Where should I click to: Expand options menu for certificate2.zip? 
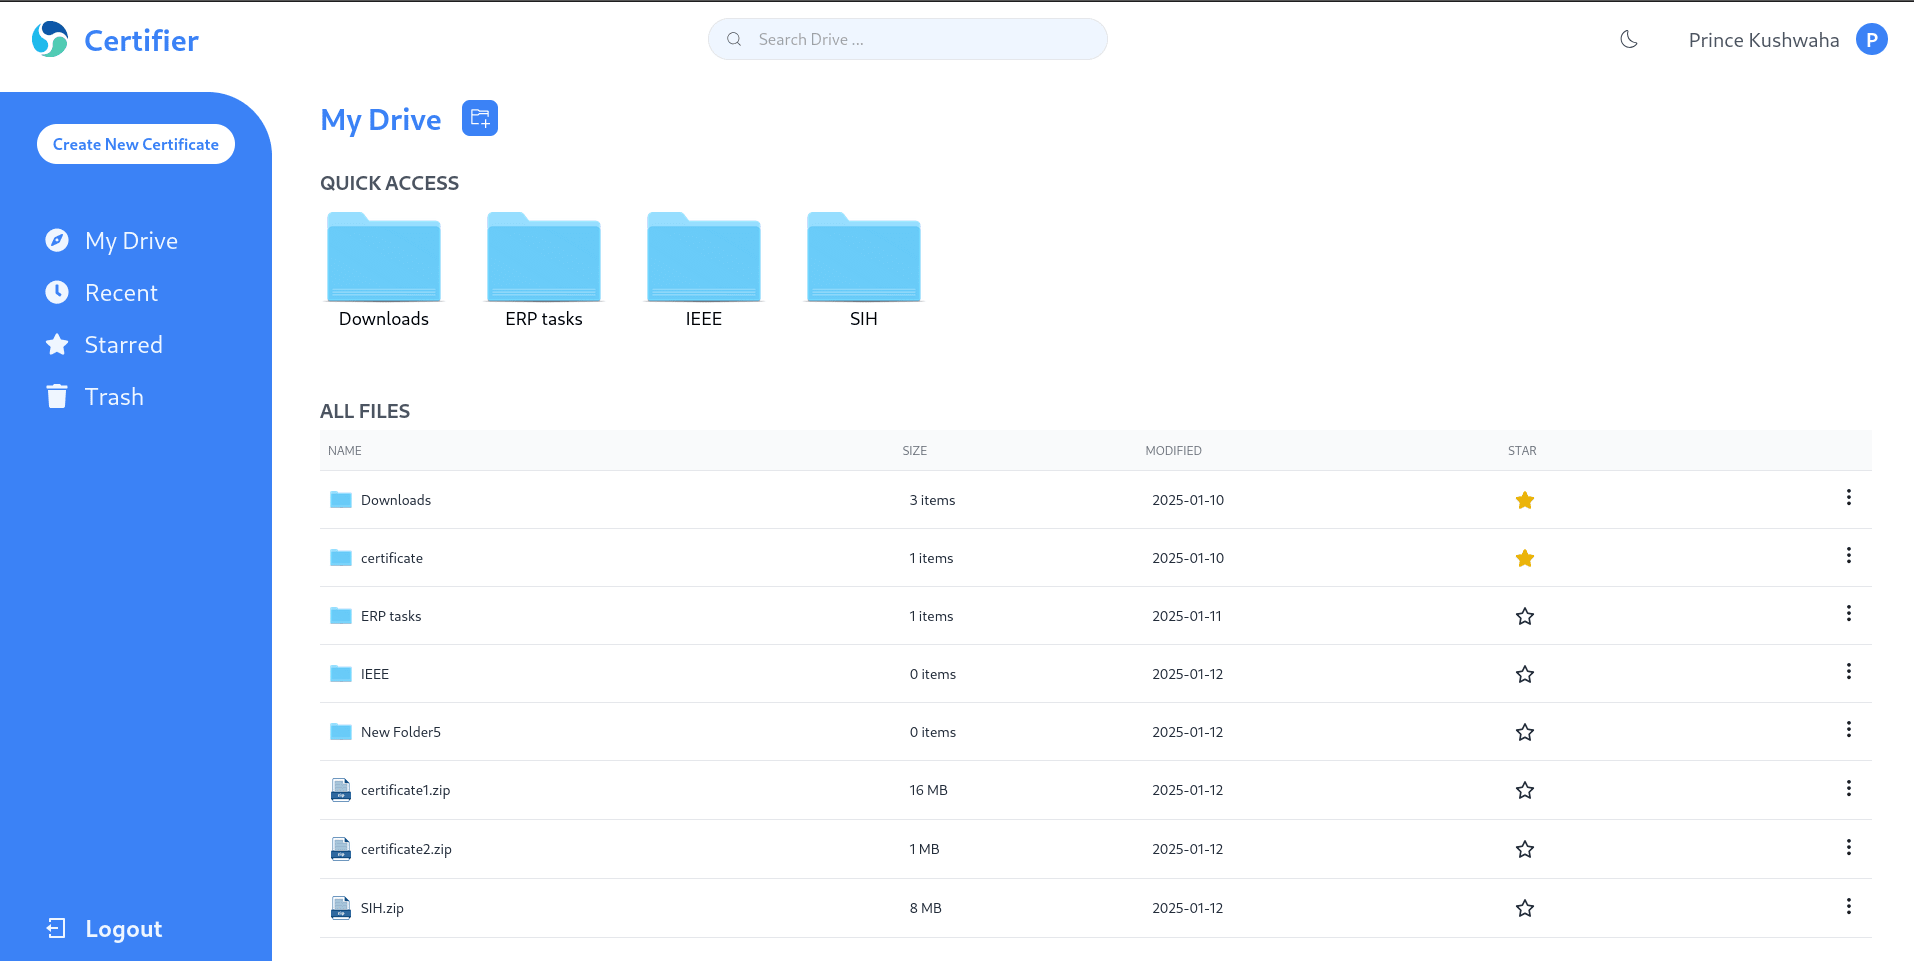point(1848,848)
